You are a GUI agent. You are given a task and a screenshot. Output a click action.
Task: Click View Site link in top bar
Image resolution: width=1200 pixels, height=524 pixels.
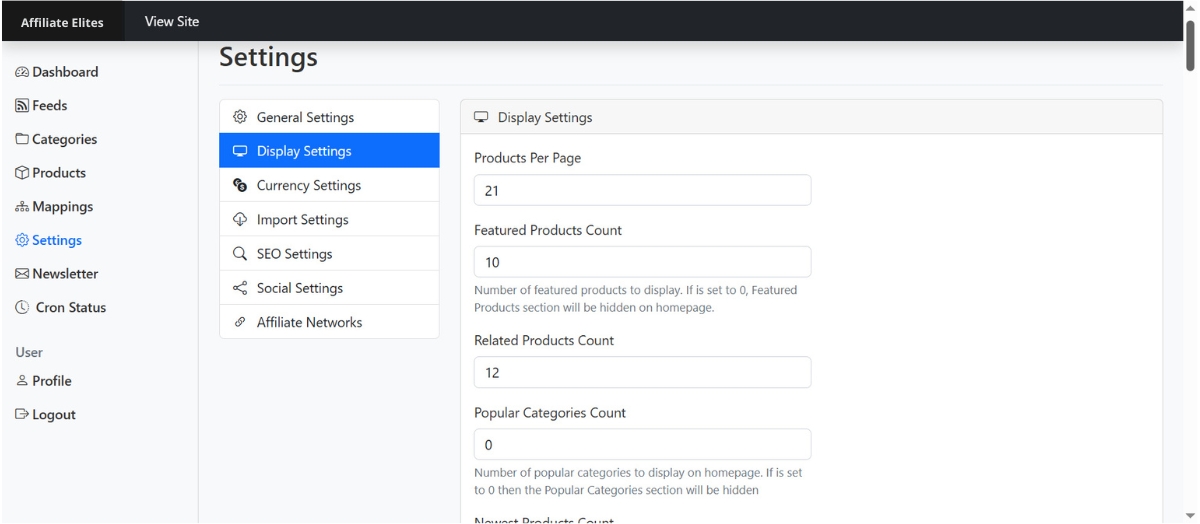pos(172,21)
